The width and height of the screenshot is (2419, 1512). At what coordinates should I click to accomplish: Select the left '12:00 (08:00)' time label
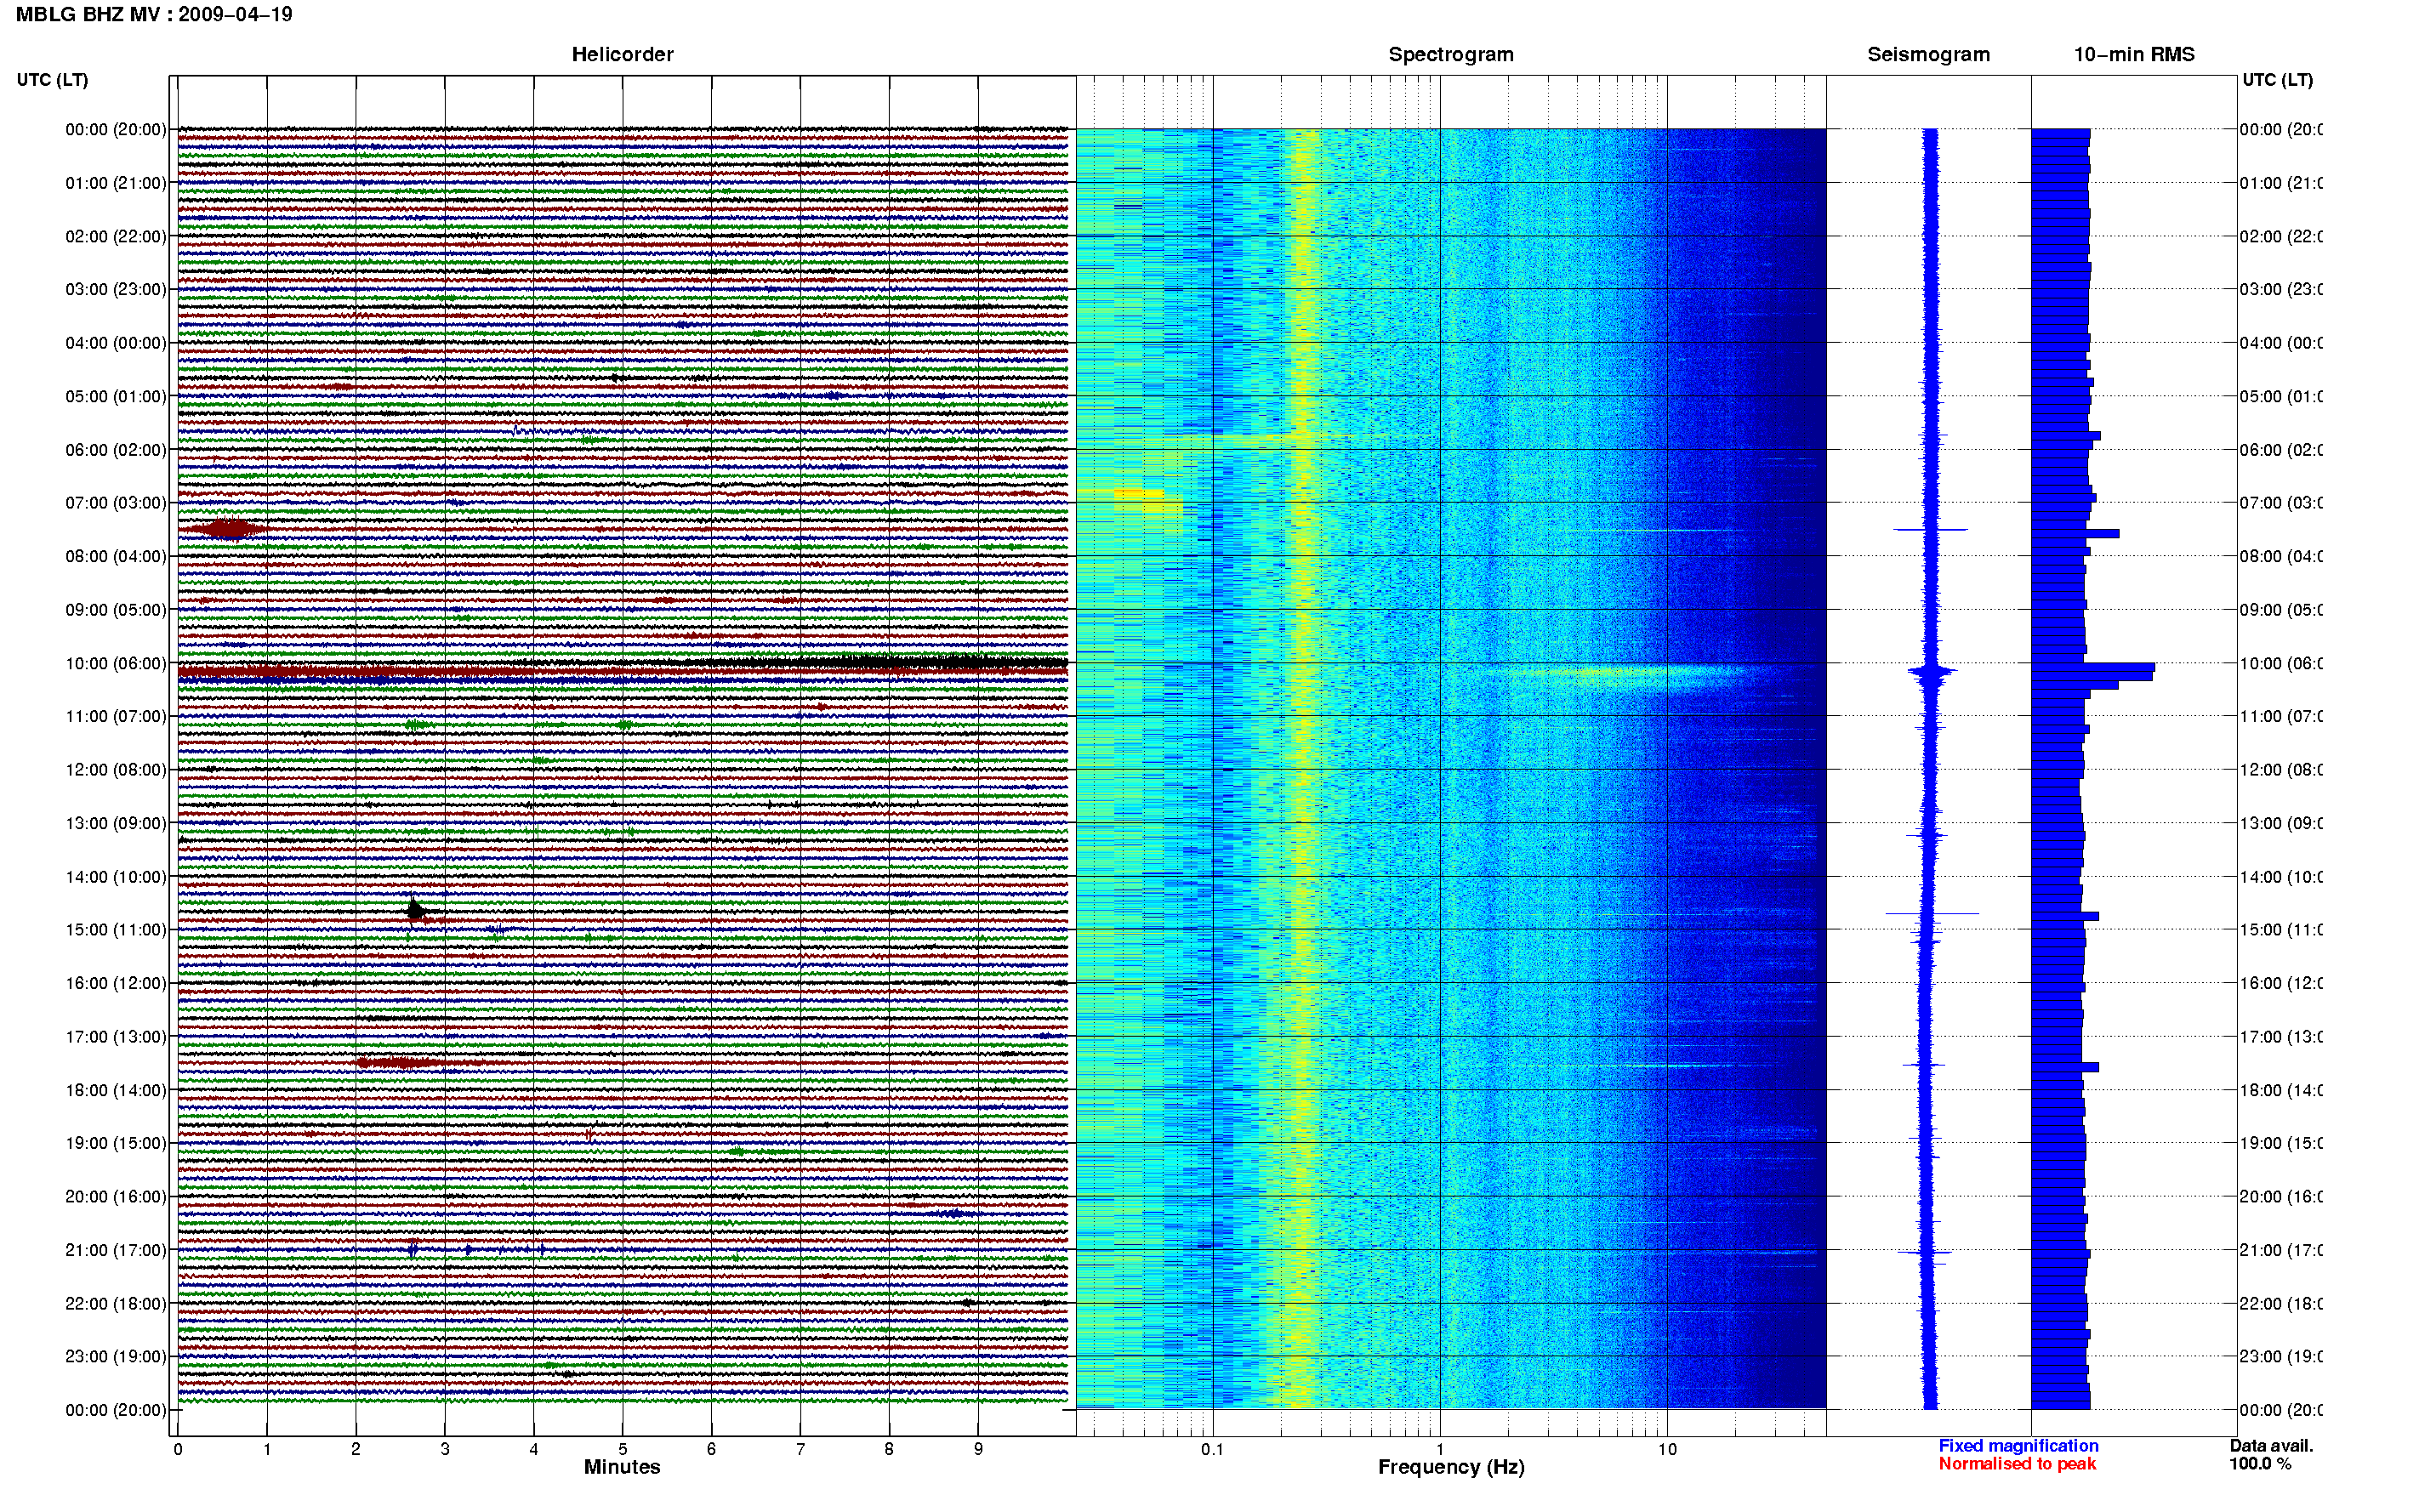pos(116,769)
